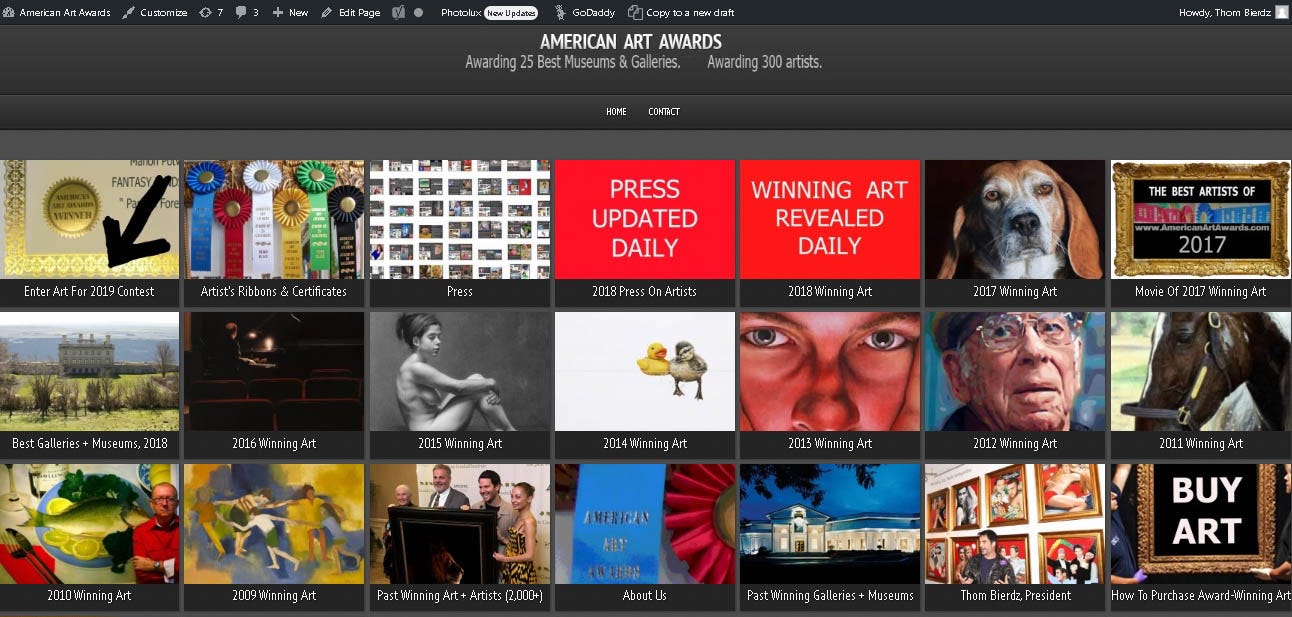Select the 2014 Winning Art caption

[645, 444]
